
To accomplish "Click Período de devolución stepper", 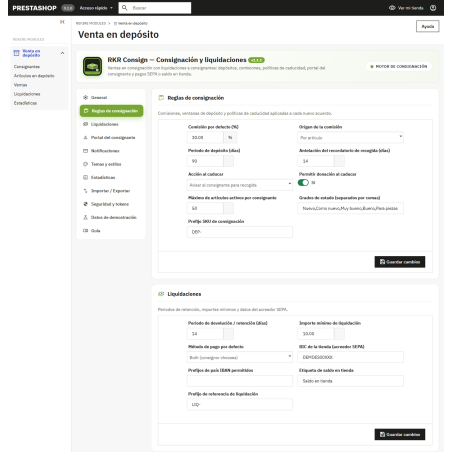I will click(228, 333).
